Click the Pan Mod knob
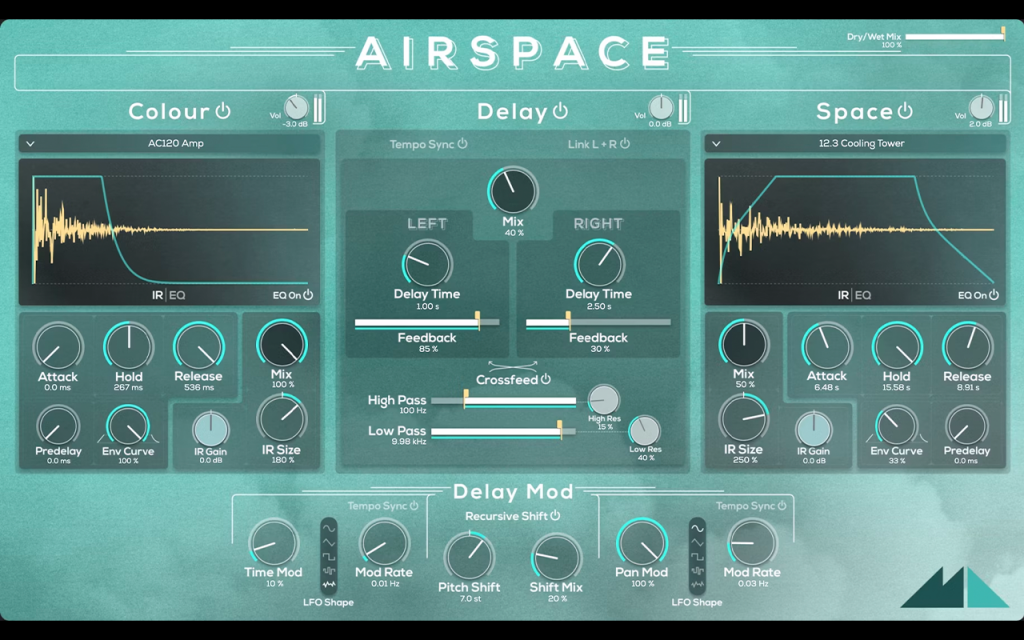 click(641, 543)
